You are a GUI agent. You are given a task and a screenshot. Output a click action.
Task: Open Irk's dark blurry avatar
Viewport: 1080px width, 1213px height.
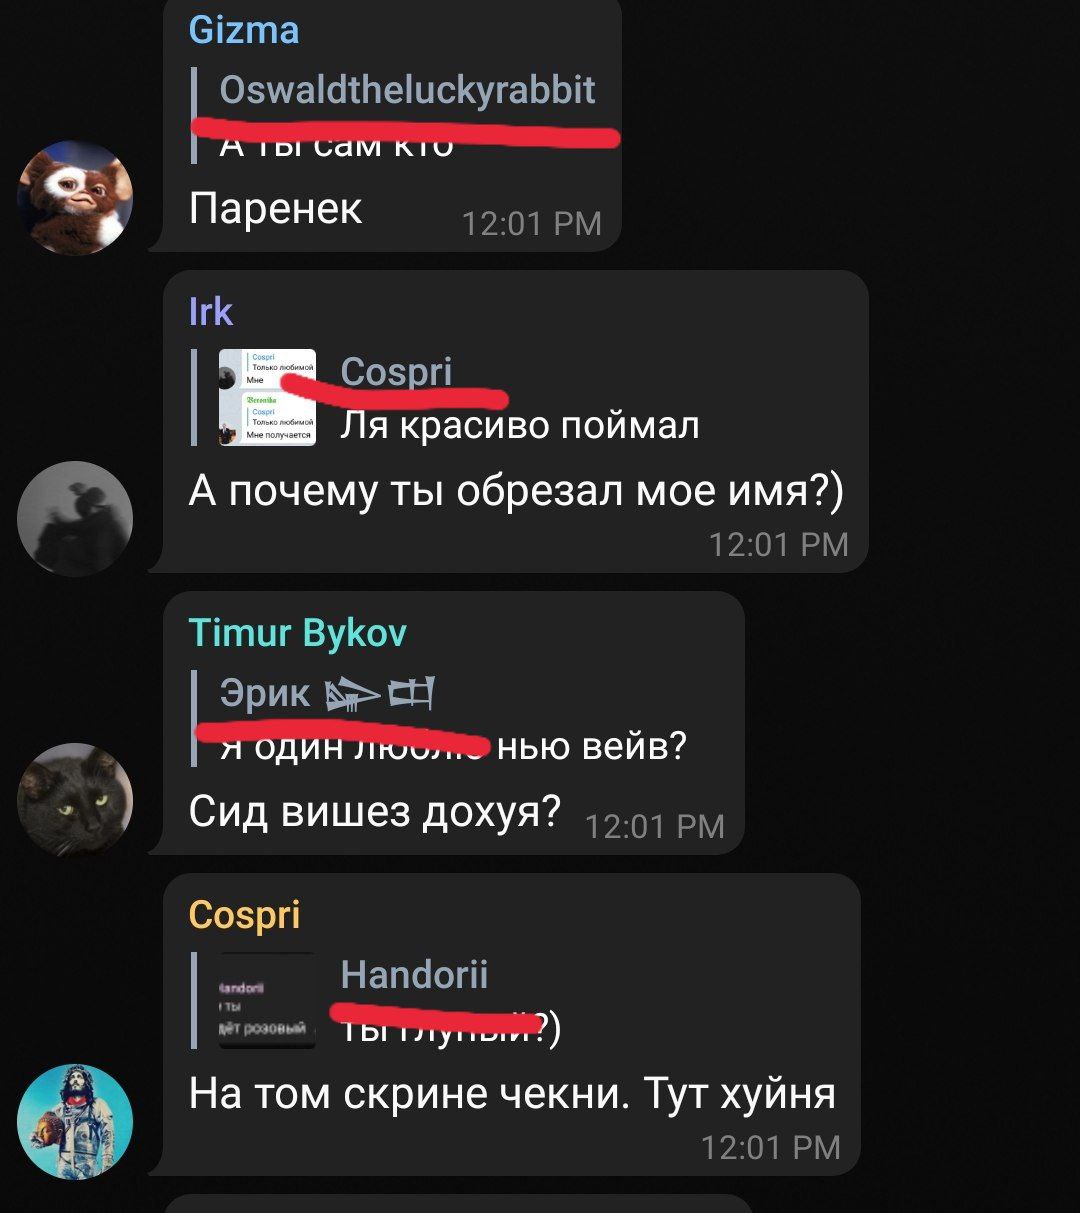coord(75,518)
